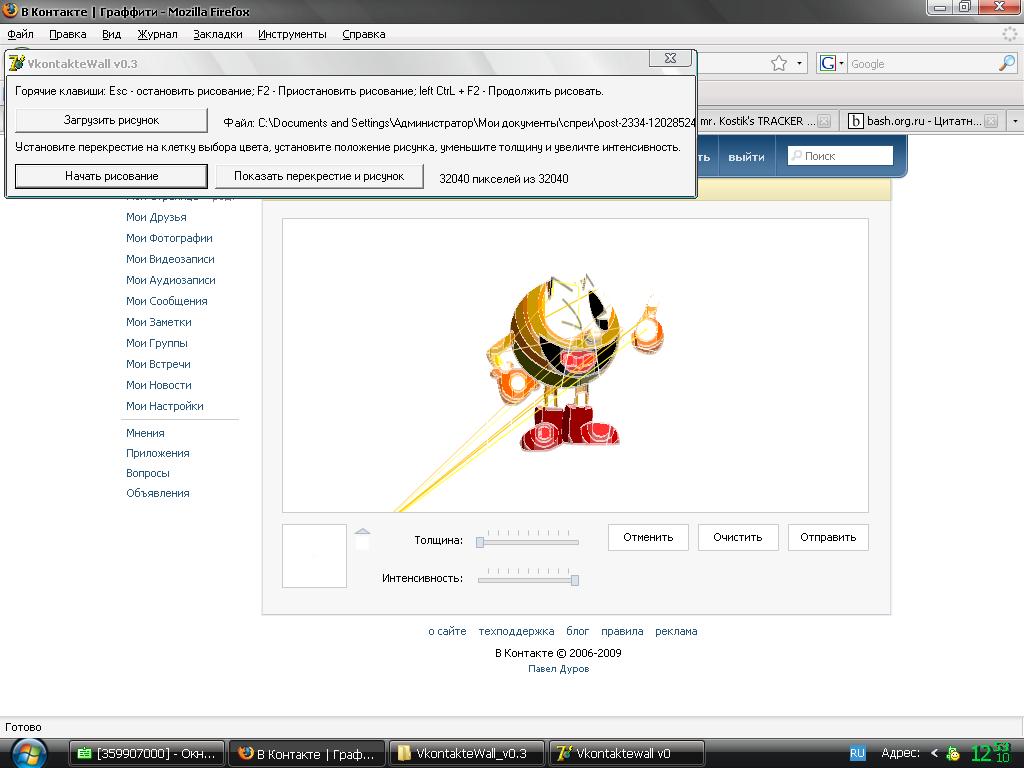The width and height of the screenshot is (1024, 768).
Task: Open Мои Встречи link
Action: (158, 364)
